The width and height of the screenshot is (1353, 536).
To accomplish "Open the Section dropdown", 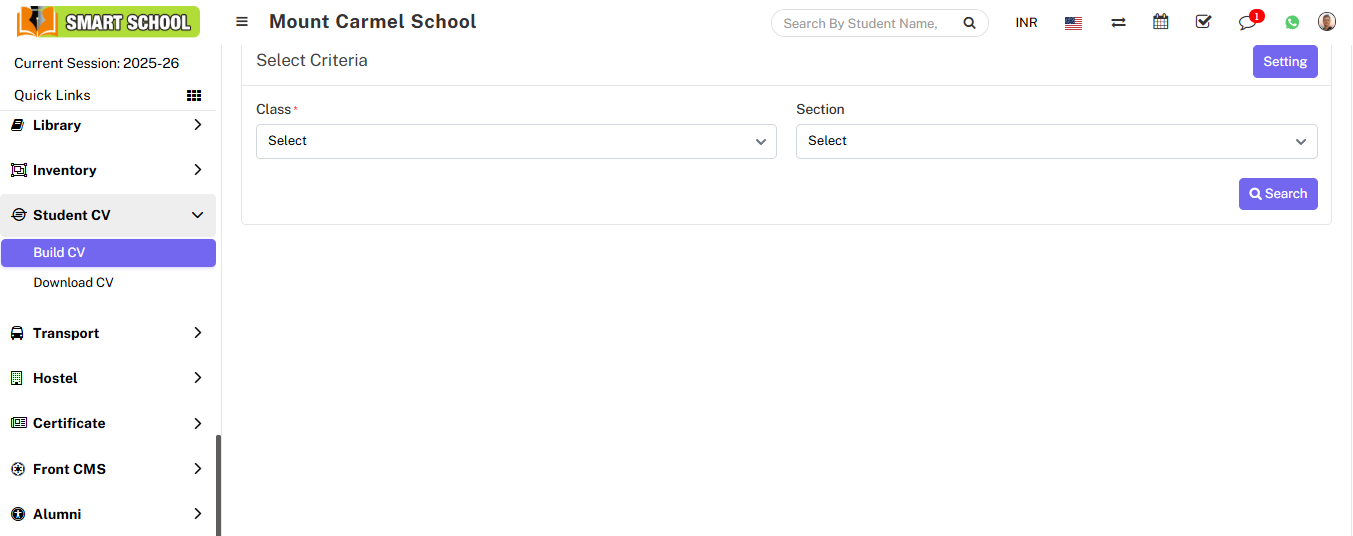I will (1056, 141).
